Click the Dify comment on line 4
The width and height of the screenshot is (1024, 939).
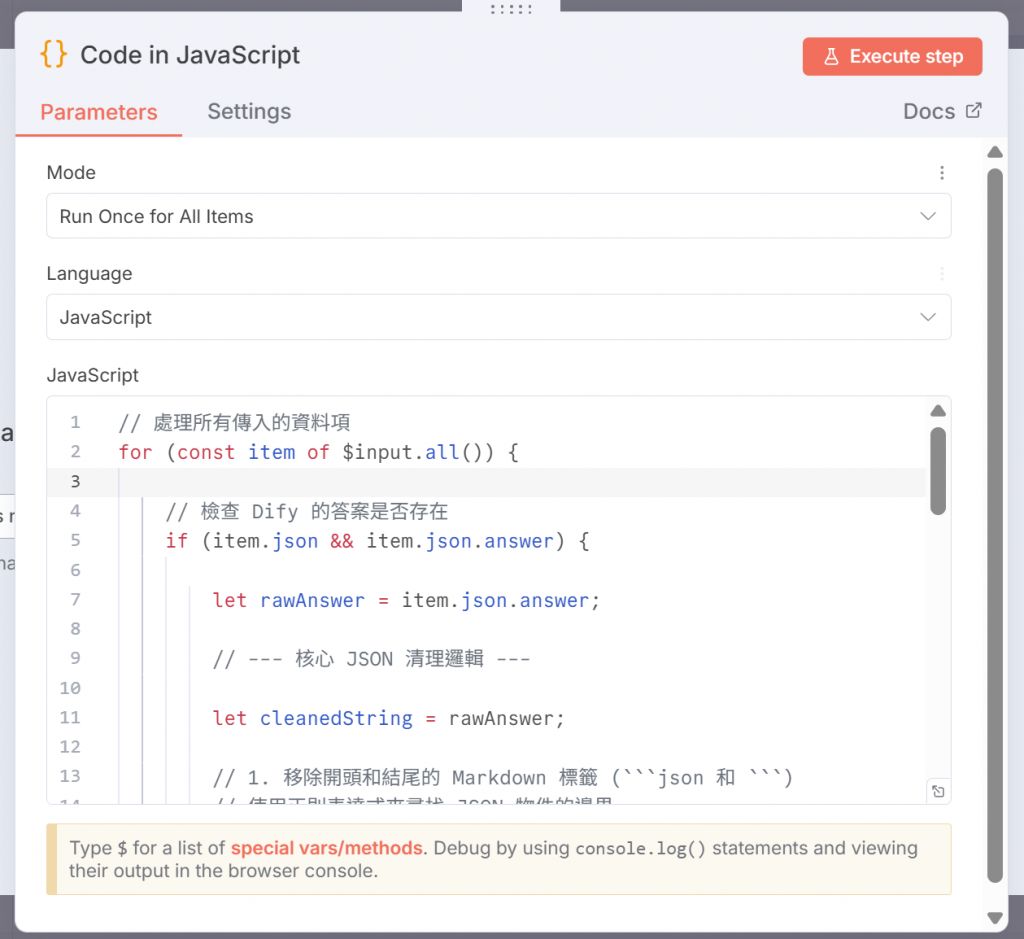(306, 511)
